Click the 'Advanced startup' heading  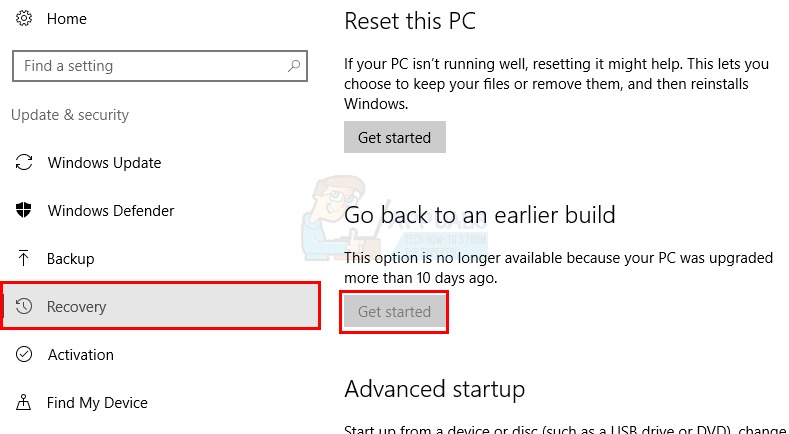click(434, 389)
